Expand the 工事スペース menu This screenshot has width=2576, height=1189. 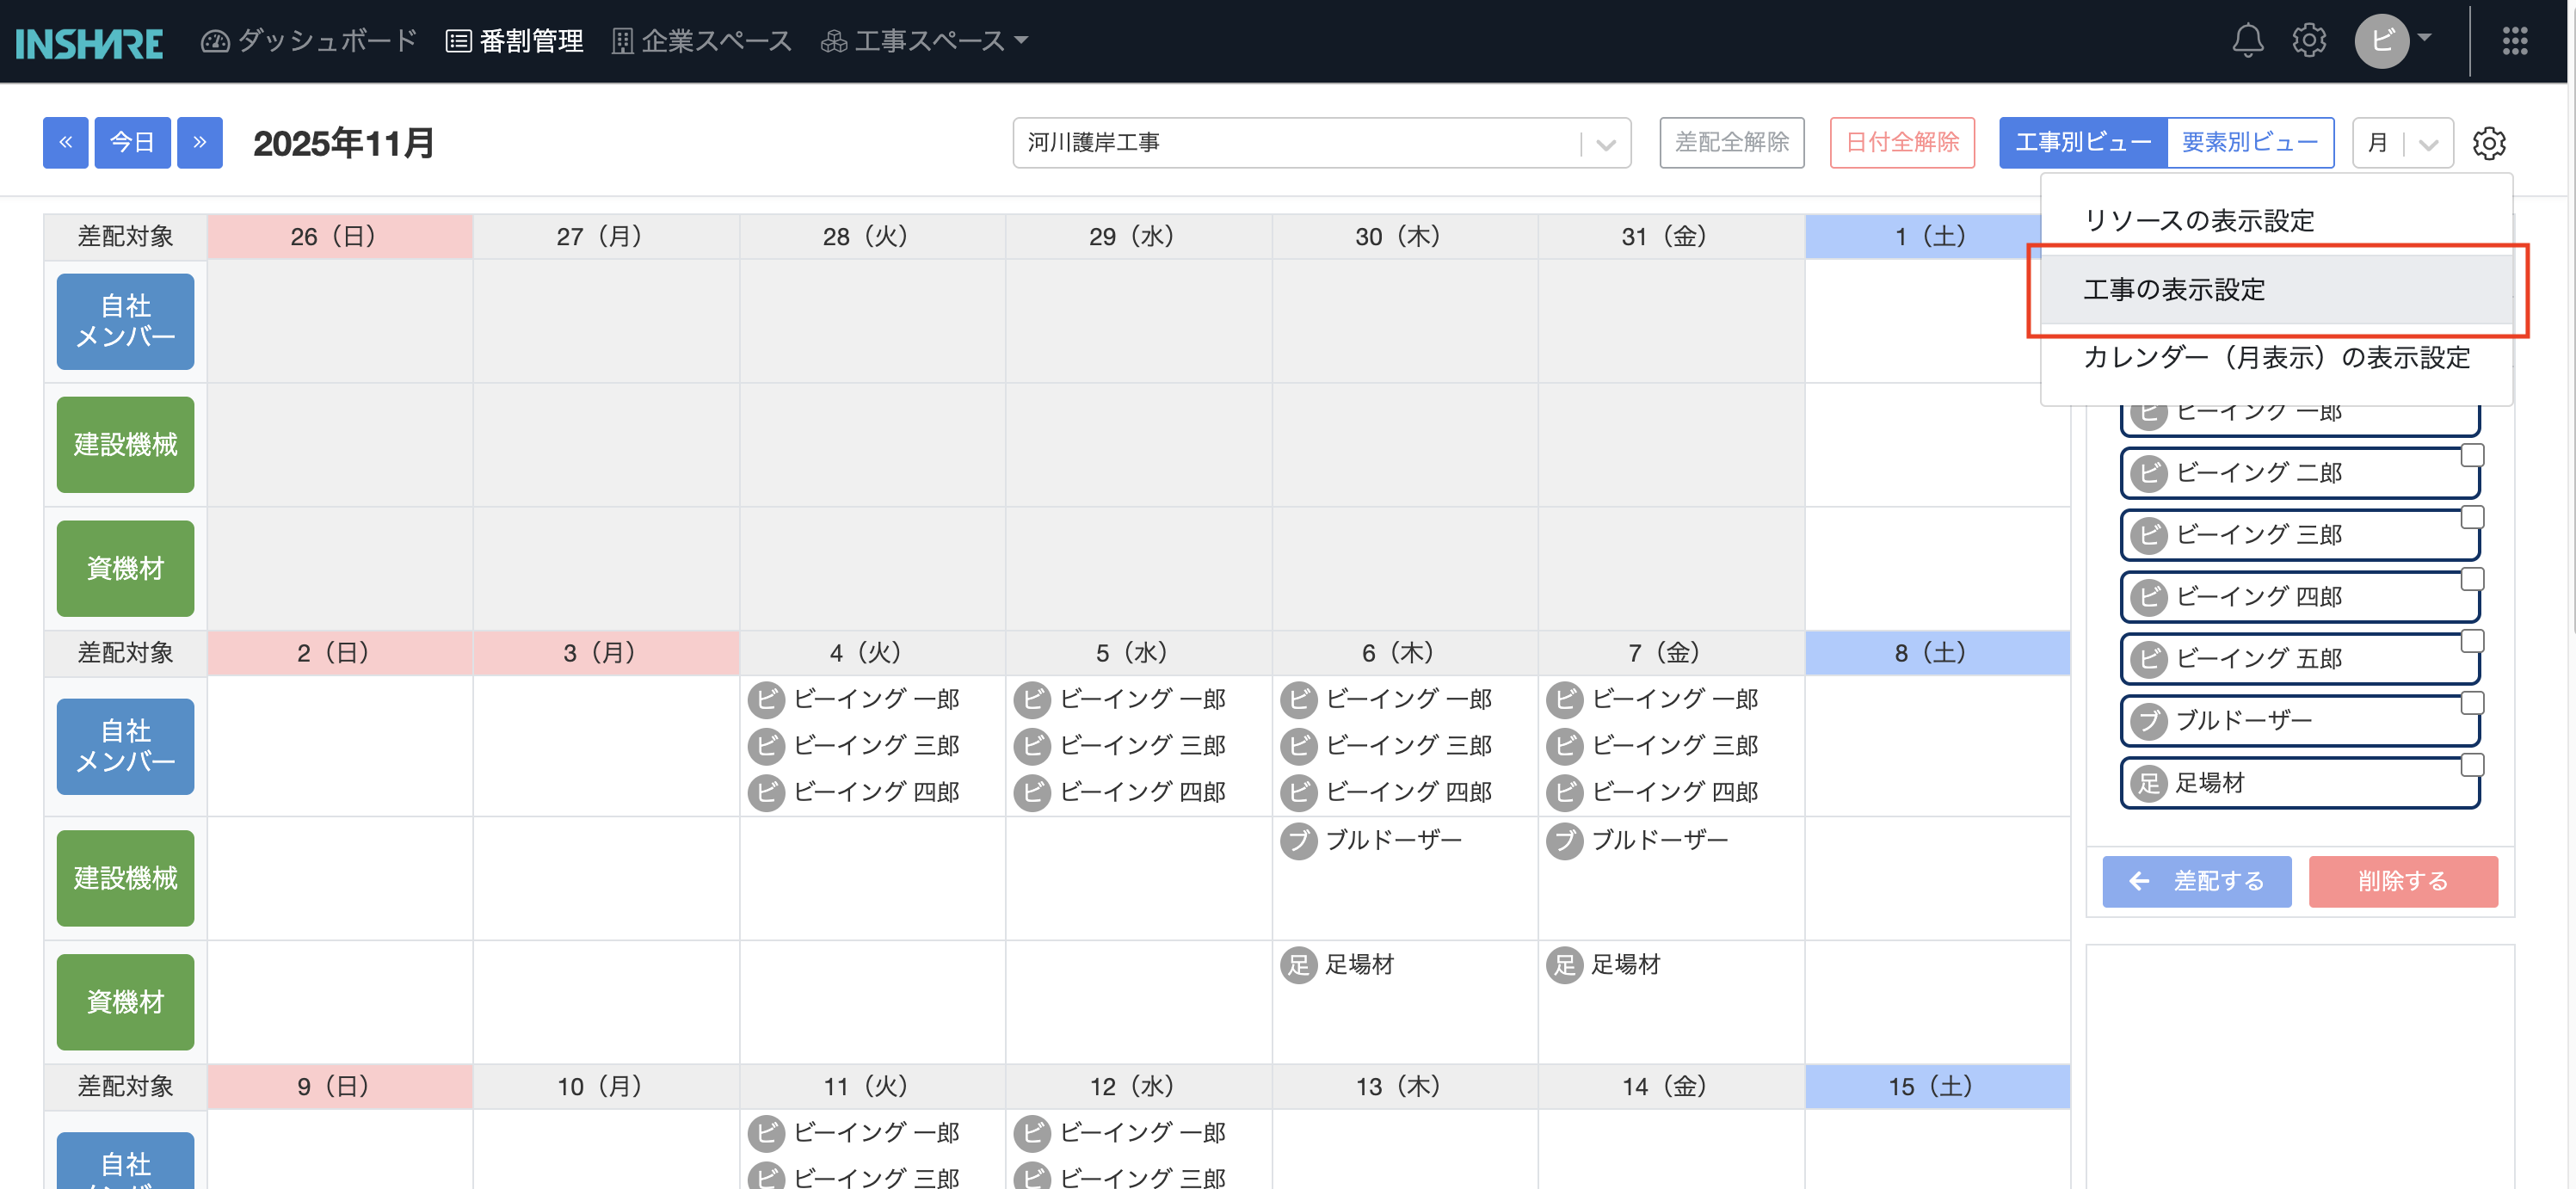[x=925, y=41]
